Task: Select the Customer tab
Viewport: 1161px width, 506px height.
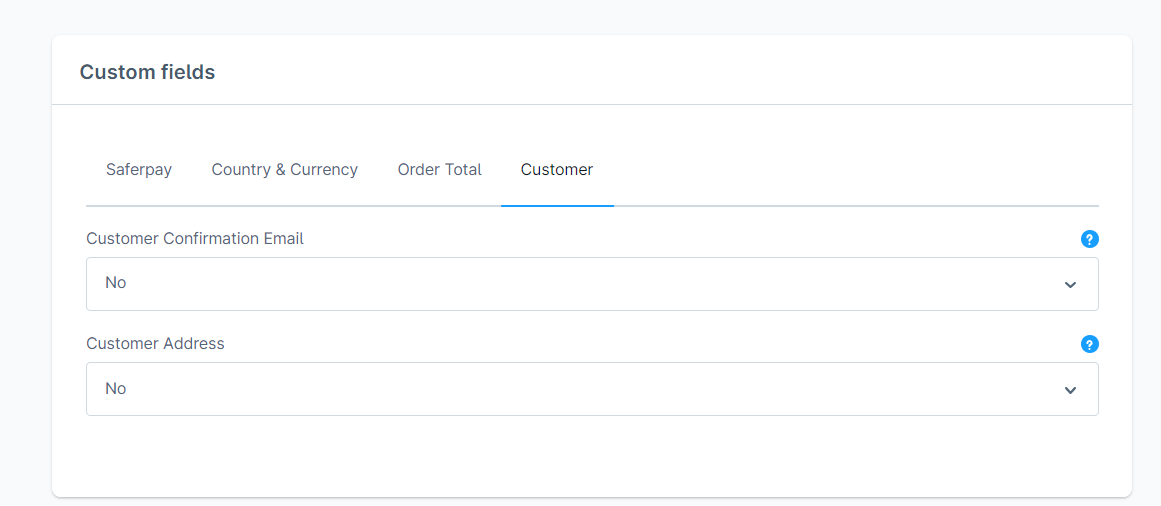Action: pos(557,170)
